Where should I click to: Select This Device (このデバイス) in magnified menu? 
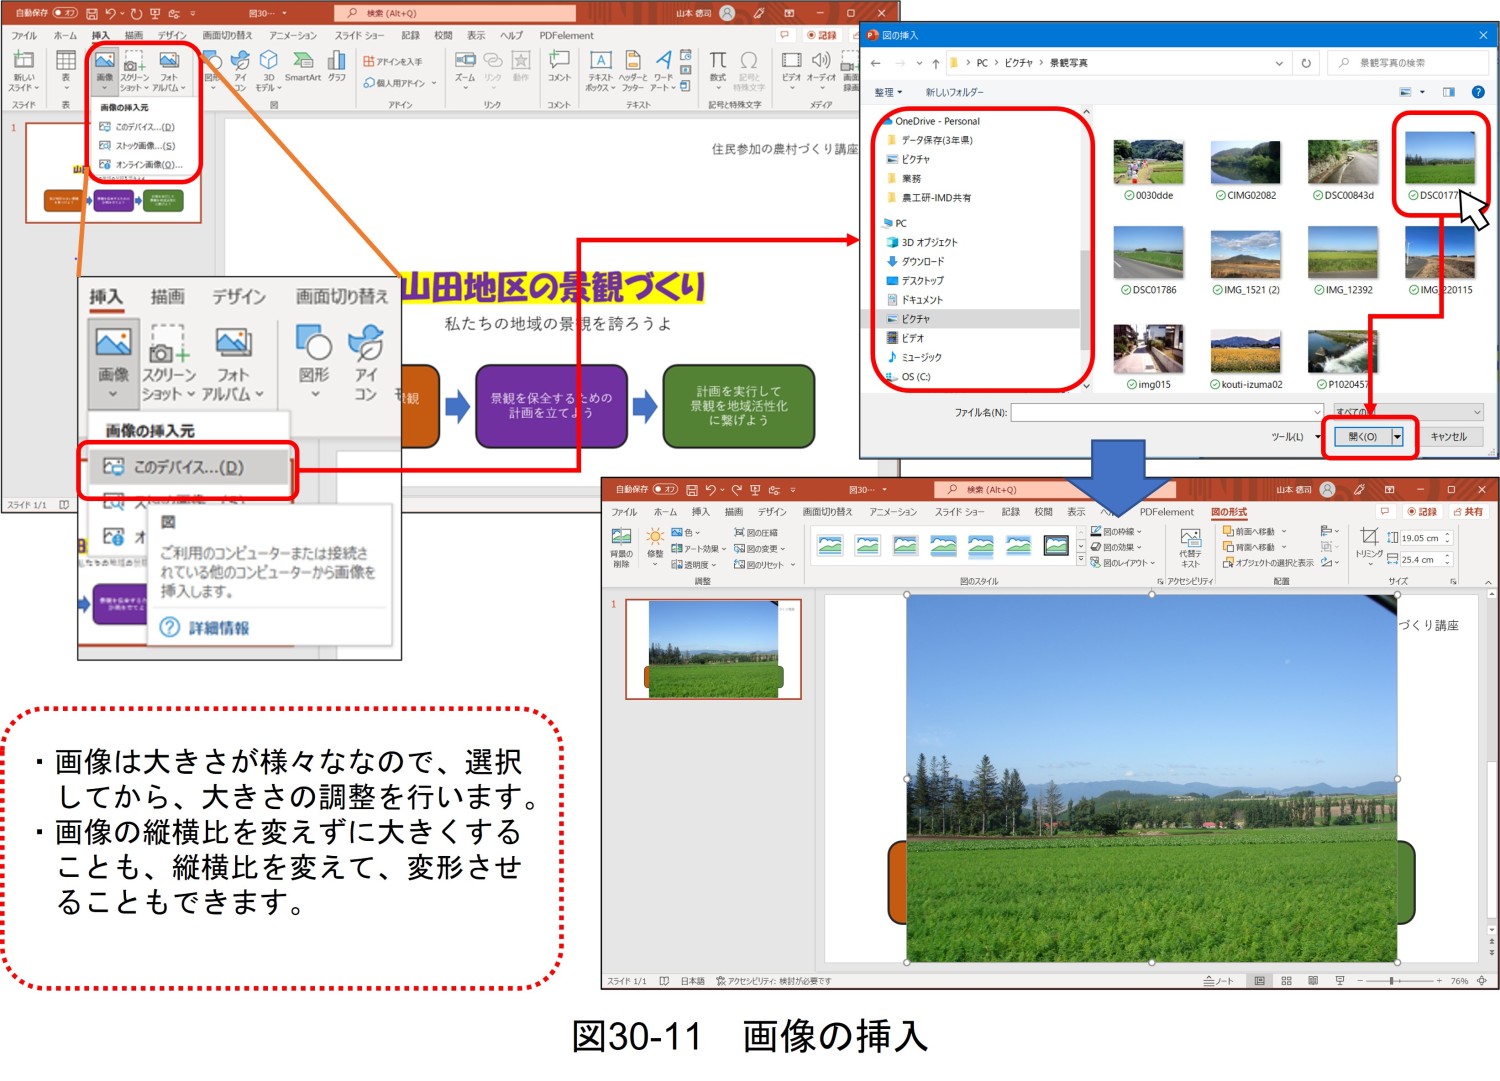click(189, 467)
